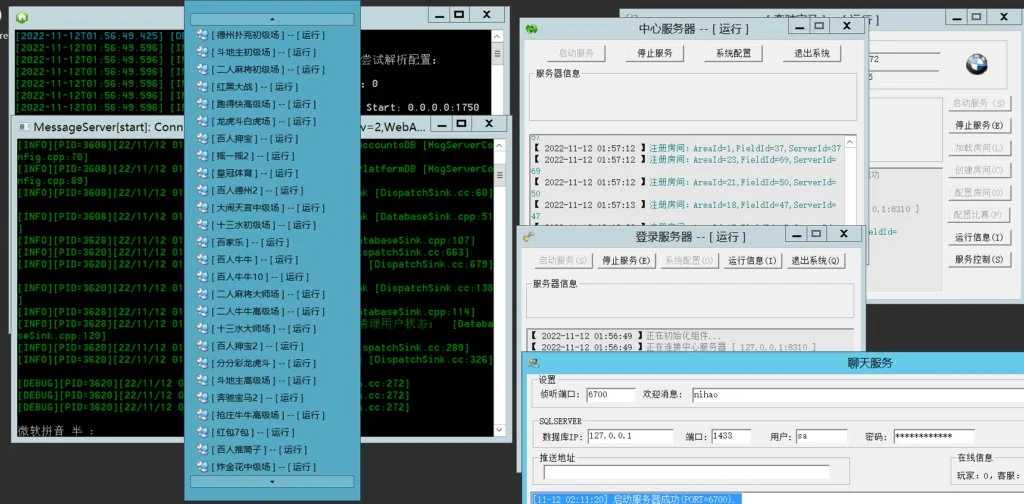Click the 斗地主初级场 server icon in list
This screenshot has width=1024, height=504.
coord(202,52)
